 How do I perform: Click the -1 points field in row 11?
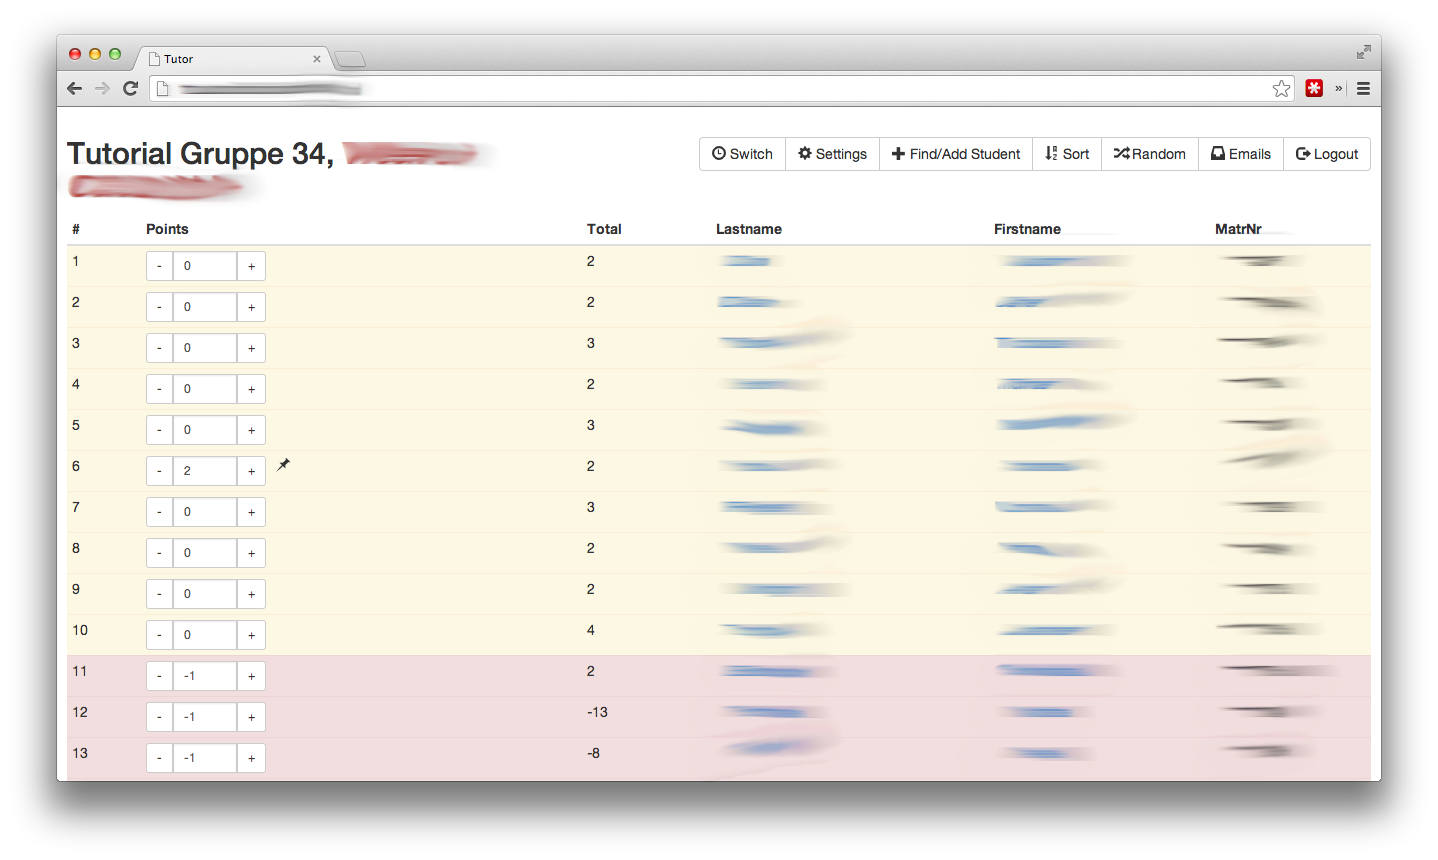coord(205,676)
